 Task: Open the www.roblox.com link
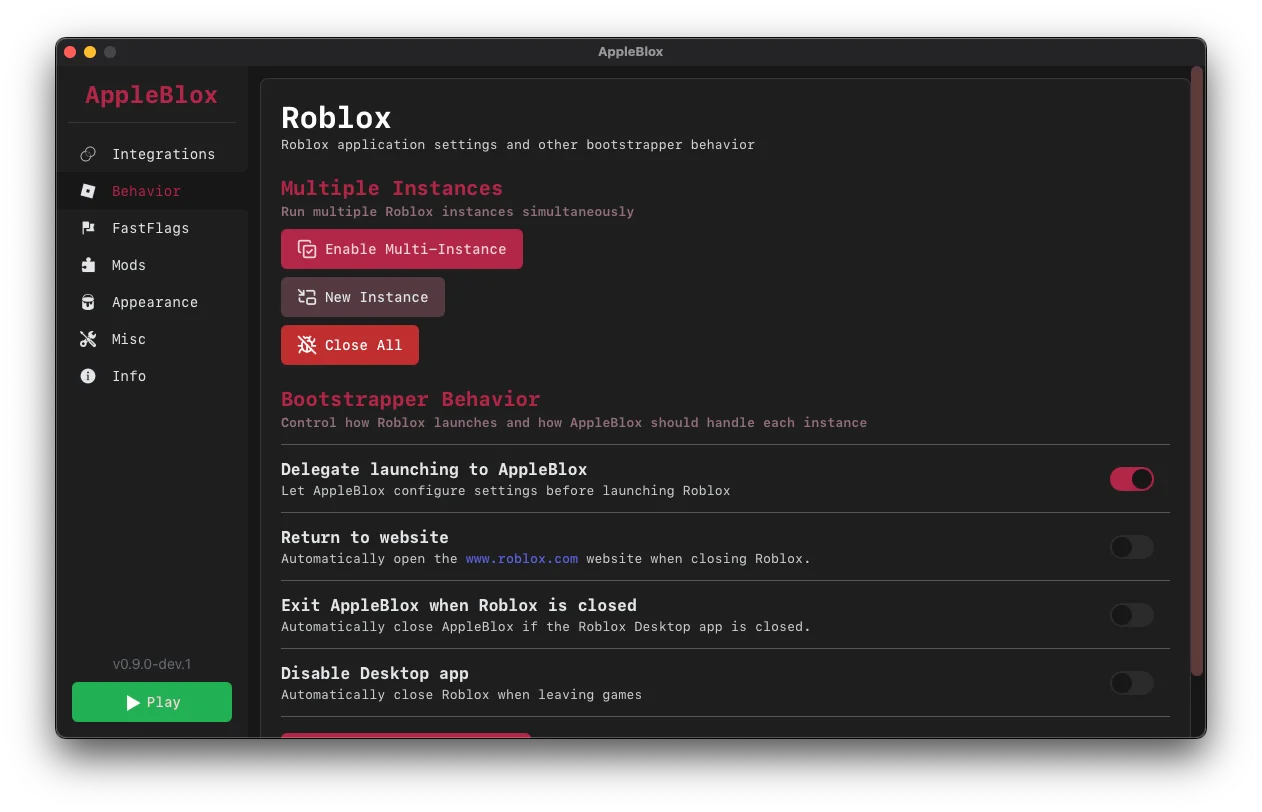coord(521,559)
